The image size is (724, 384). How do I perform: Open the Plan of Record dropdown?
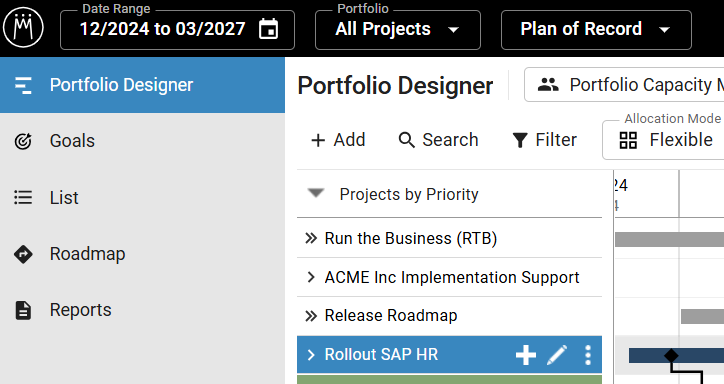pos(596,30)
